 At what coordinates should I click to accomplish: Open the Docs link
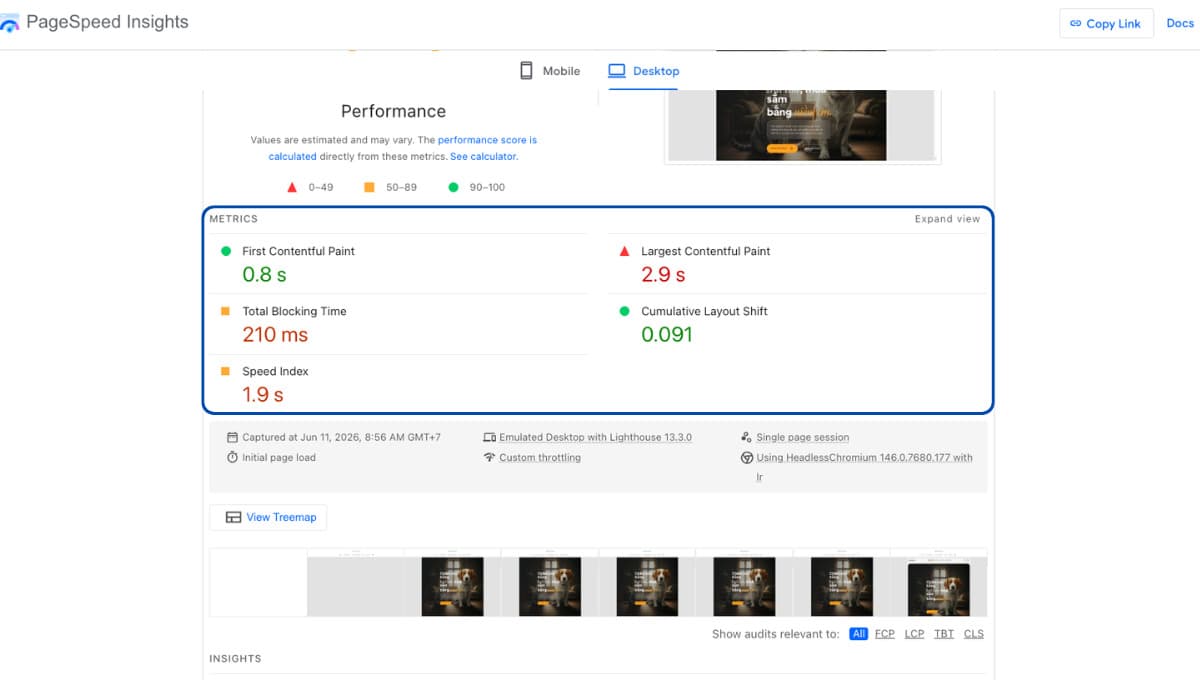point(1180,23)
